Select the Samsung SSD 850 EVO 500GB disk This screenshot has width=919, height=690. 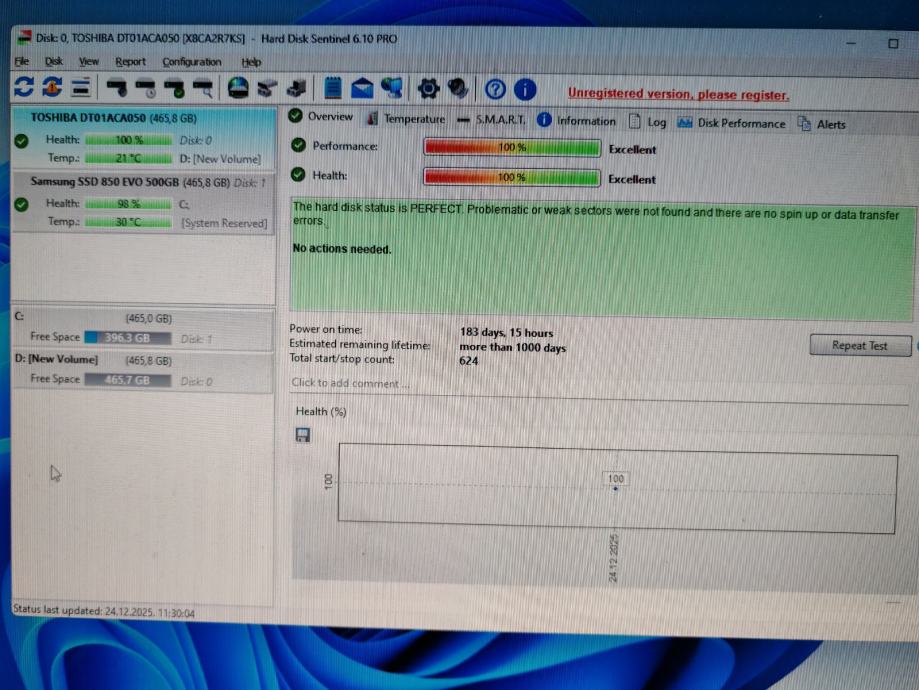pos(144,202)
